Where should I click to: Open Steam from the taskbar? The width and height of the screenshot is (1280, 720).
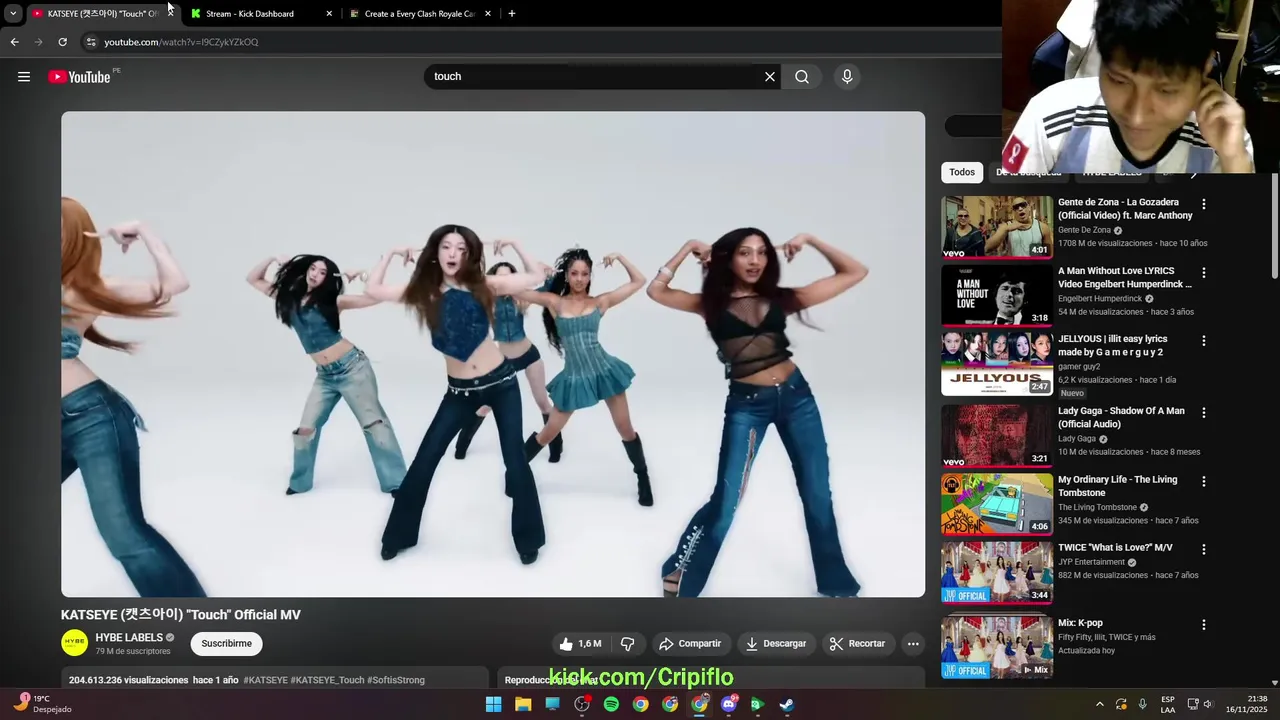[787, 704]
